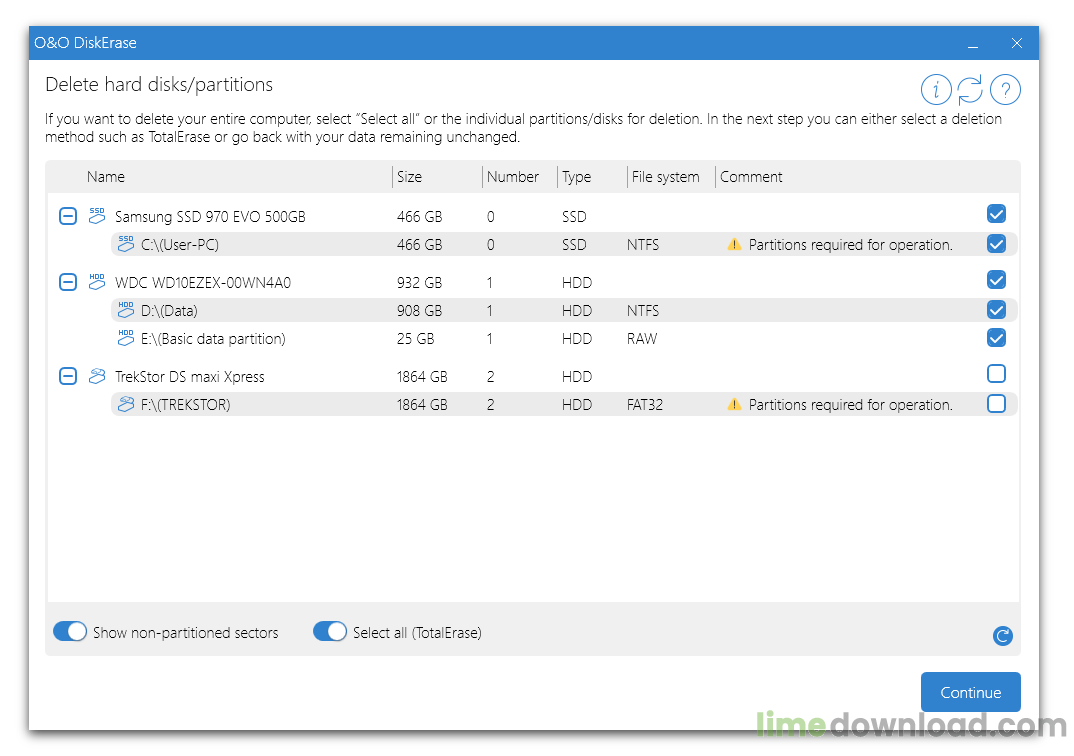The width and height of the screenshot is (1074, 756).
Task: Click the Select all (TotalErase) label
Action: pyautogui.click(x=417, y=633)
